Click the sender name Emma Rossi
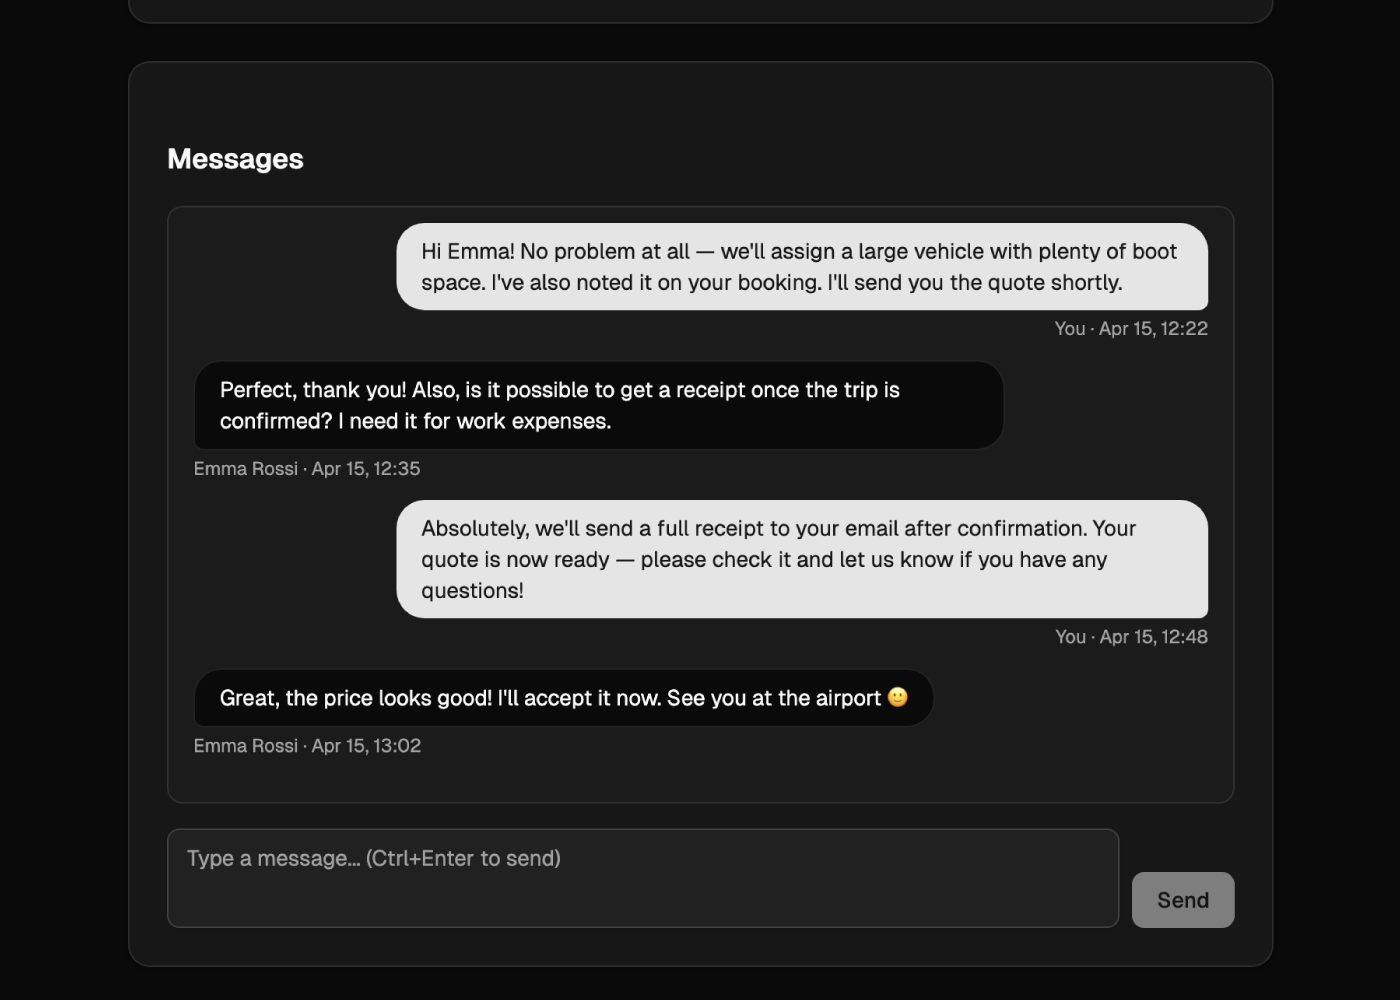This screenshot has height=1000, width=1400. tap(245, 468)
